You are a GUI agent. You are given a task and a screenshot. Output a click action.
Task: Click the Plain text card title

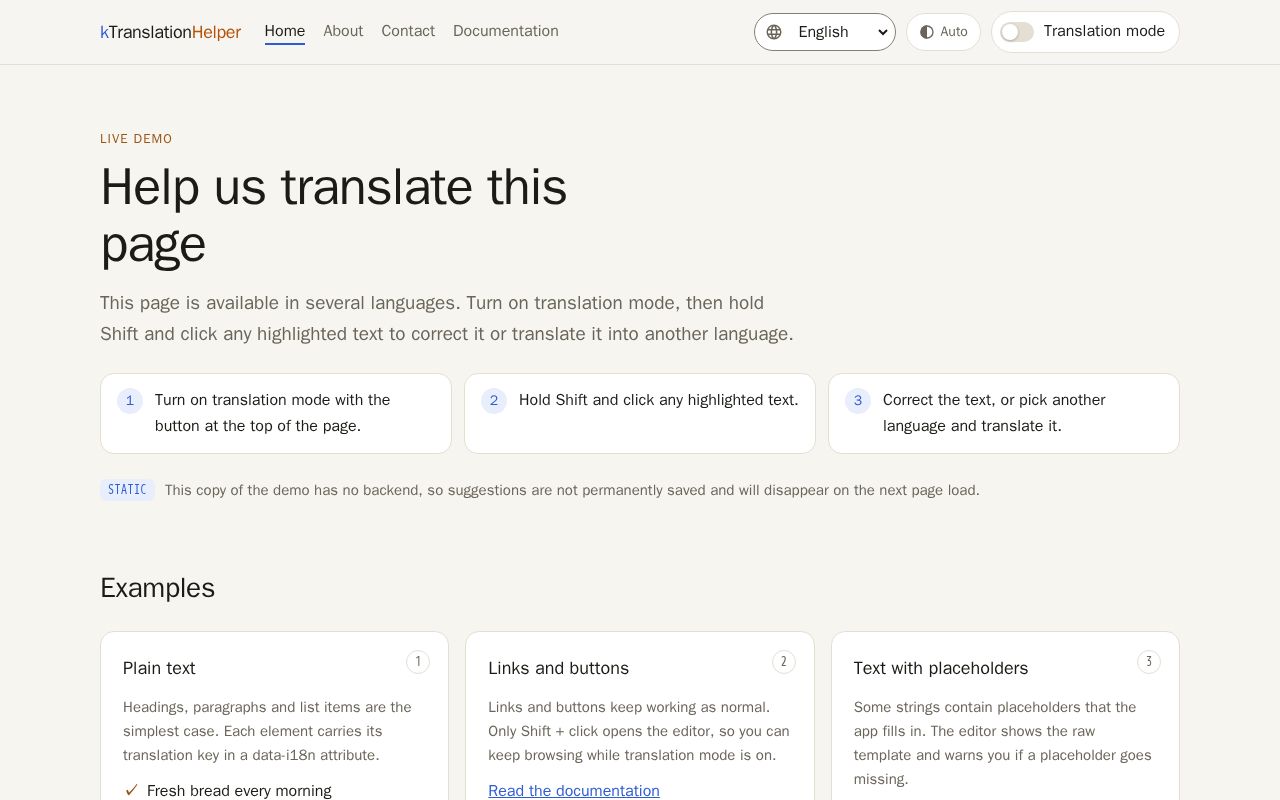coord(159,668)
